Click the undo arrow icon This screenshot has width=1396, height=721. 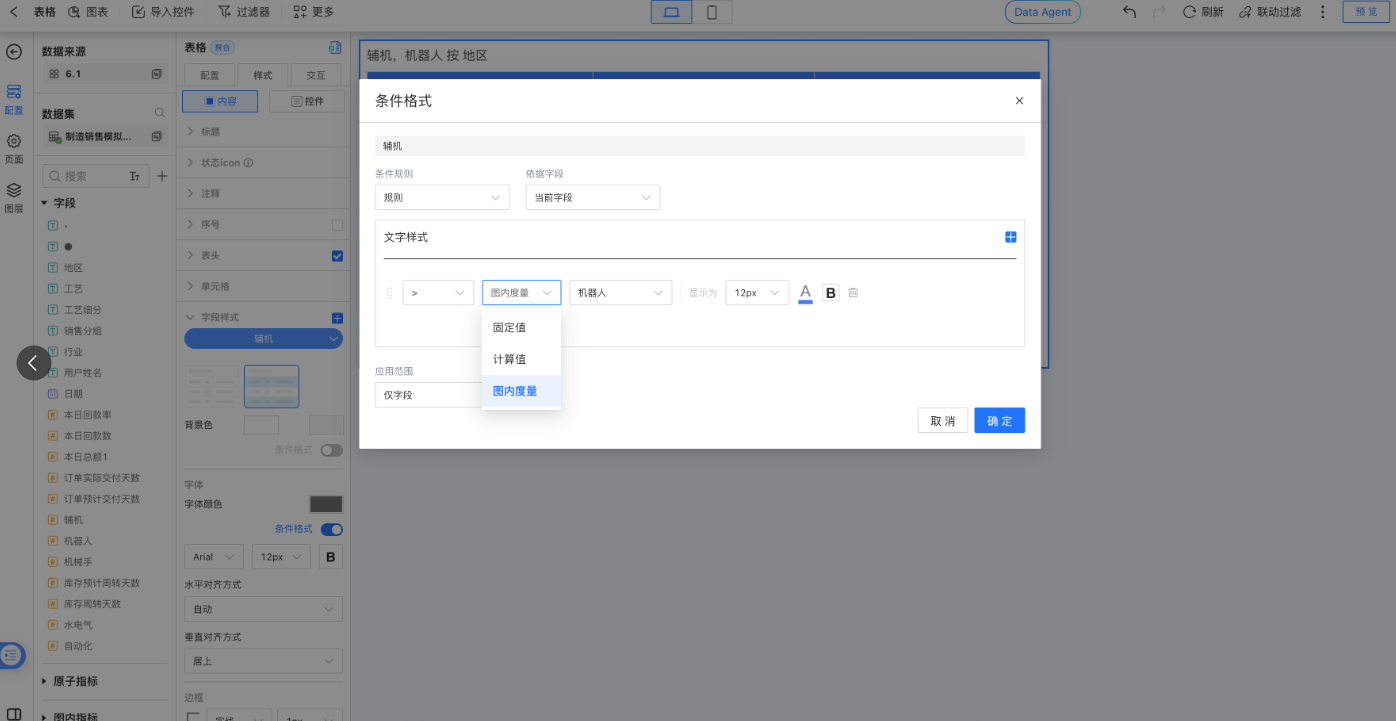tap(1128, 12)
